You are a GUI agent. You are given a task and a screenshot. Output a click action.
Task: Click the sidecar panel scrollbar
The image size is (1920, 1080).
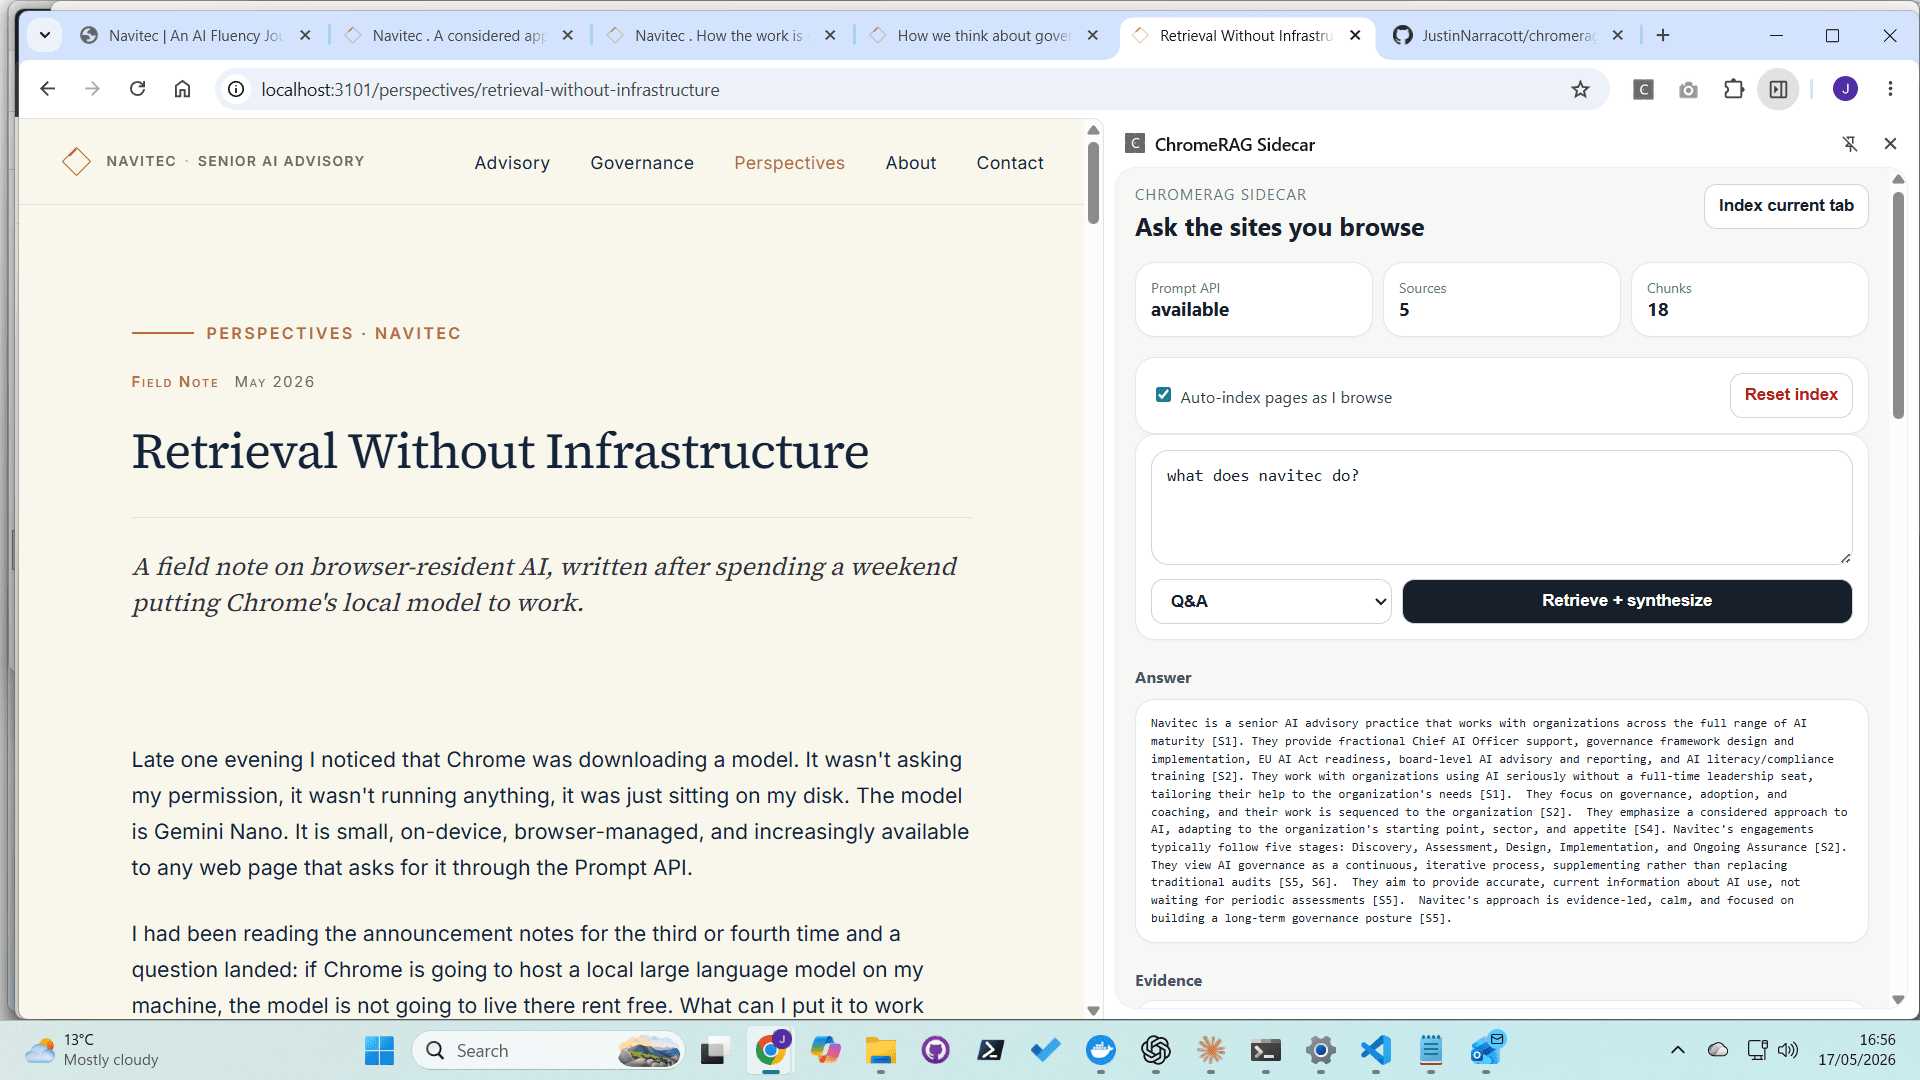click(1898, 305)
